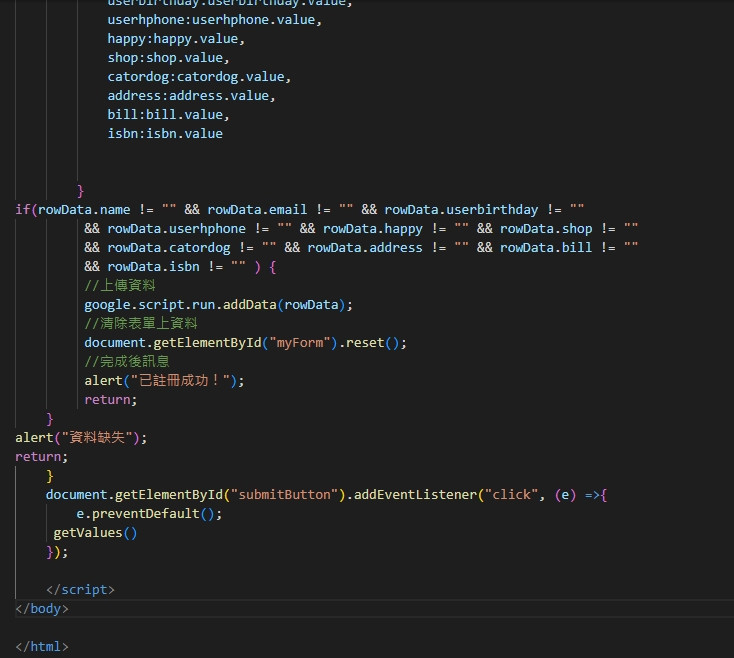
Task: Click the line "happy:happy.value,"
Action: coord(176,39)
